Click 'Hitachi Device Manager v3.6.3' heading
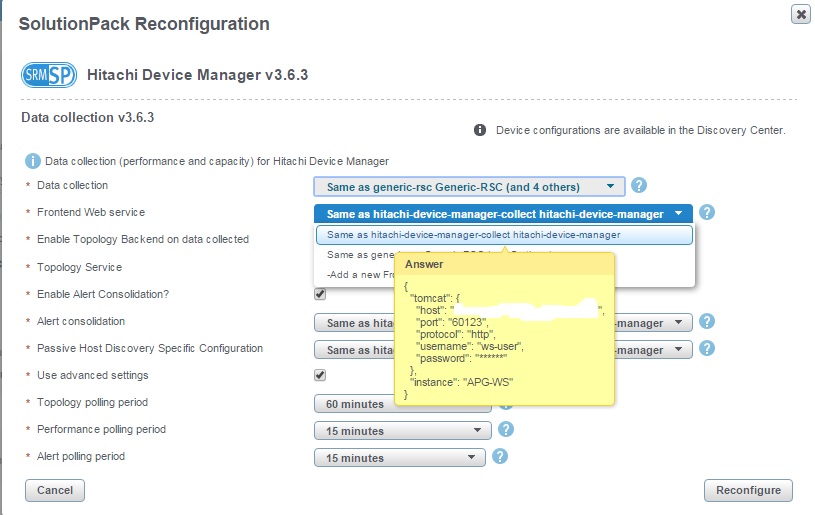 pos(198,75)
